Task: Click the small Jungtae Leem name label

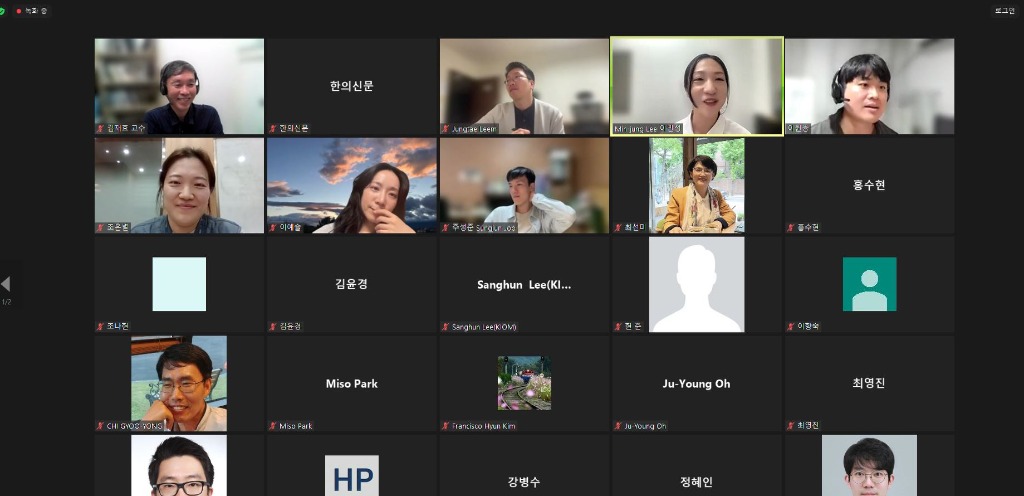Action: click(x=475, y=129)
